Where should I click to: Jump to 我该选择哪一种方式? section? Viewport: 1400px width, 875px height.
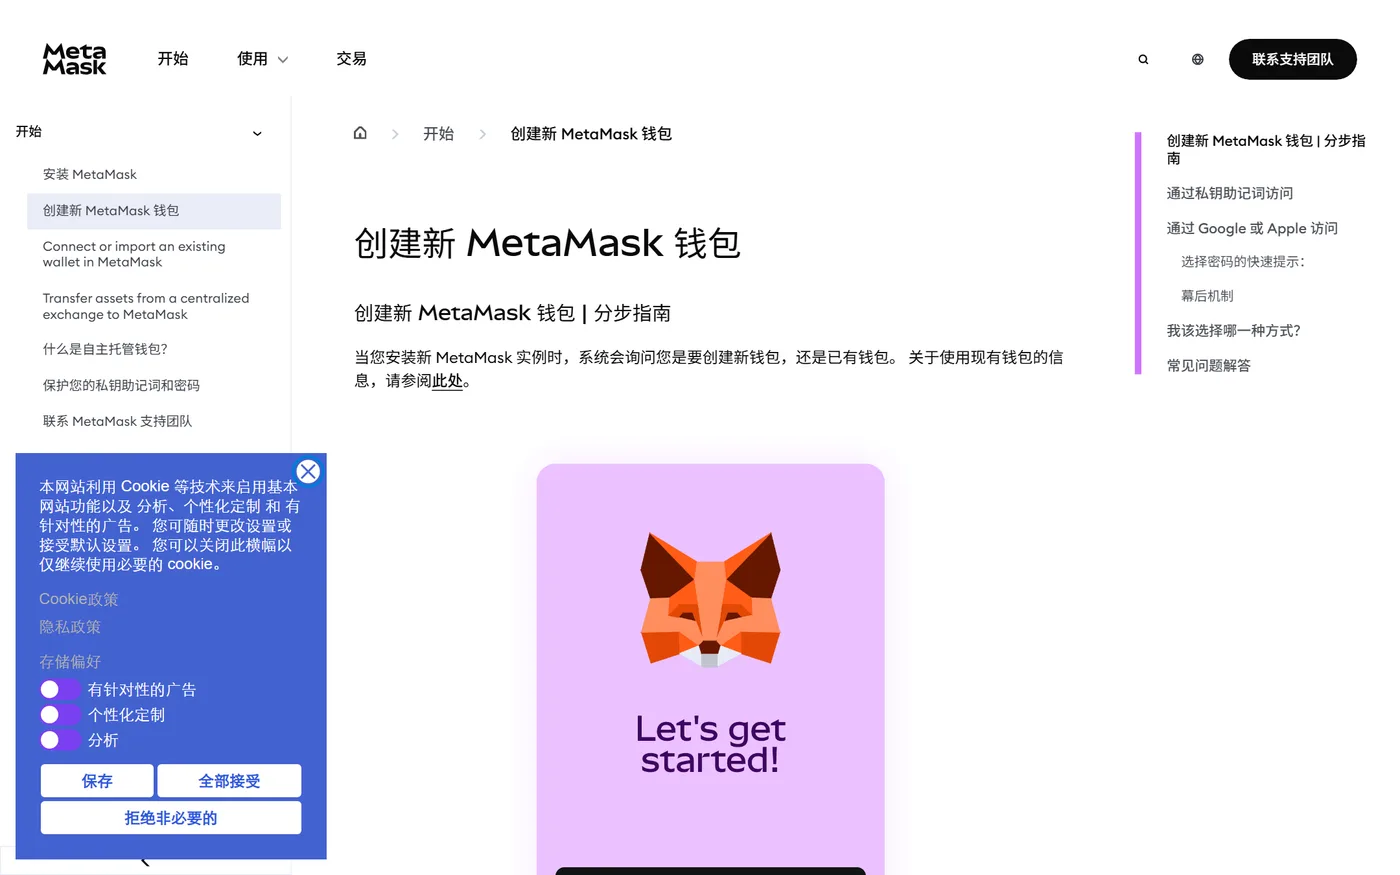click(x=1233, y=331)
